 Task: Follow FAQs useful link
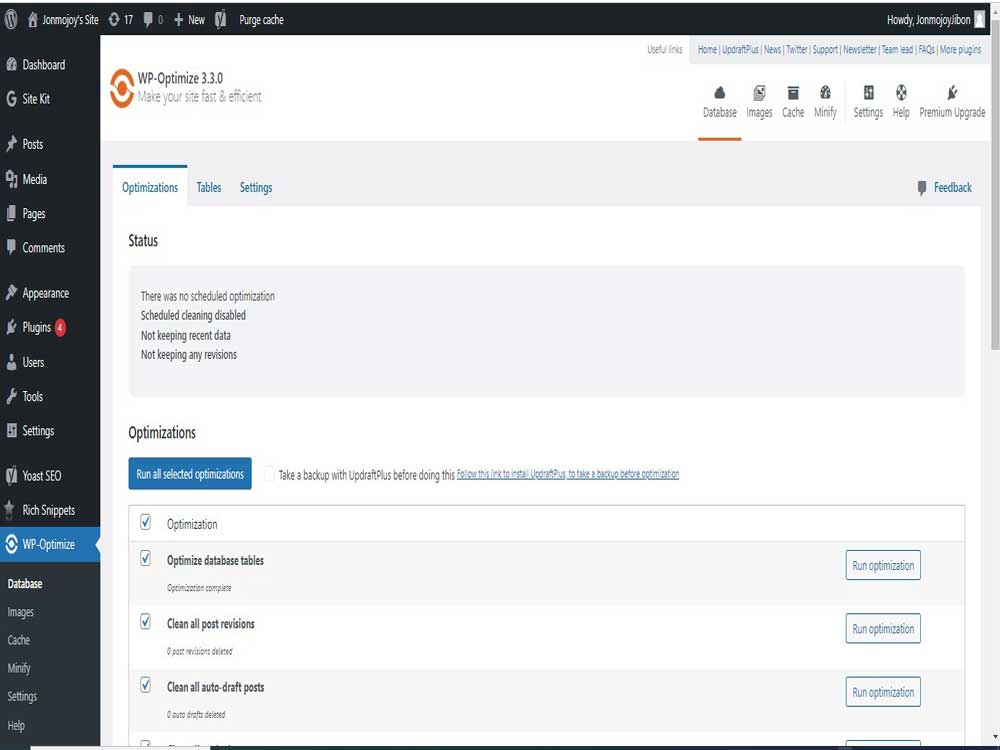927,50
